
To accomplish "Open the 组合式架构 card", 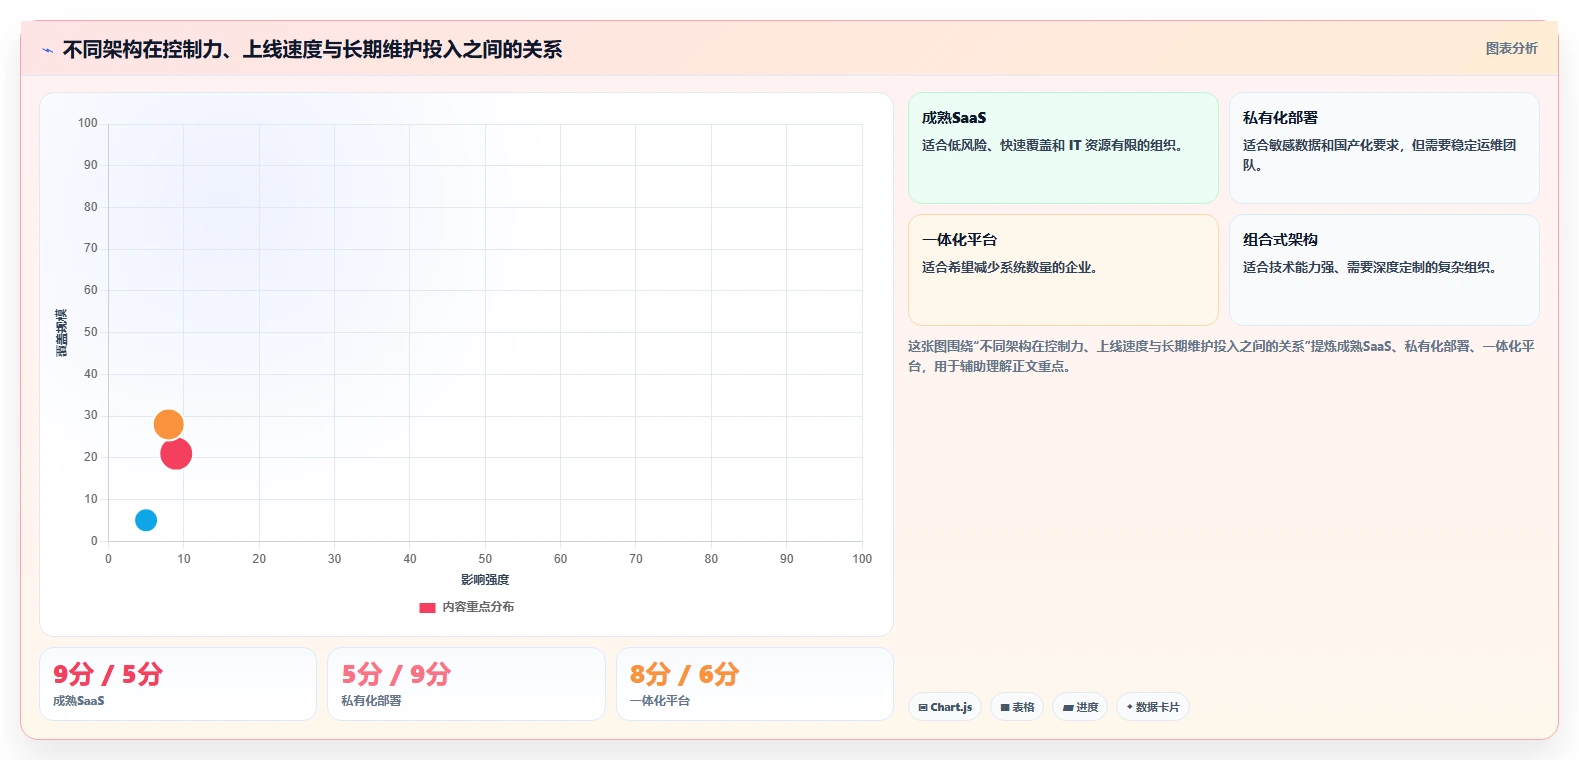I will [x=1384, y=270].
